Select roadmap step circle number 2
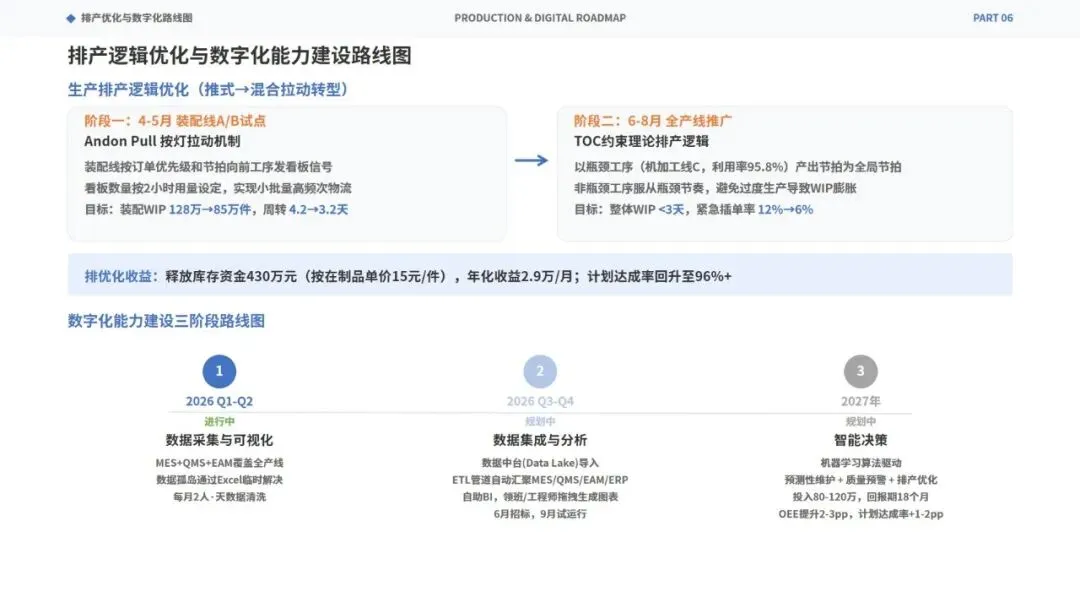Screen dimensions: 1080x608 click(540, 371)
